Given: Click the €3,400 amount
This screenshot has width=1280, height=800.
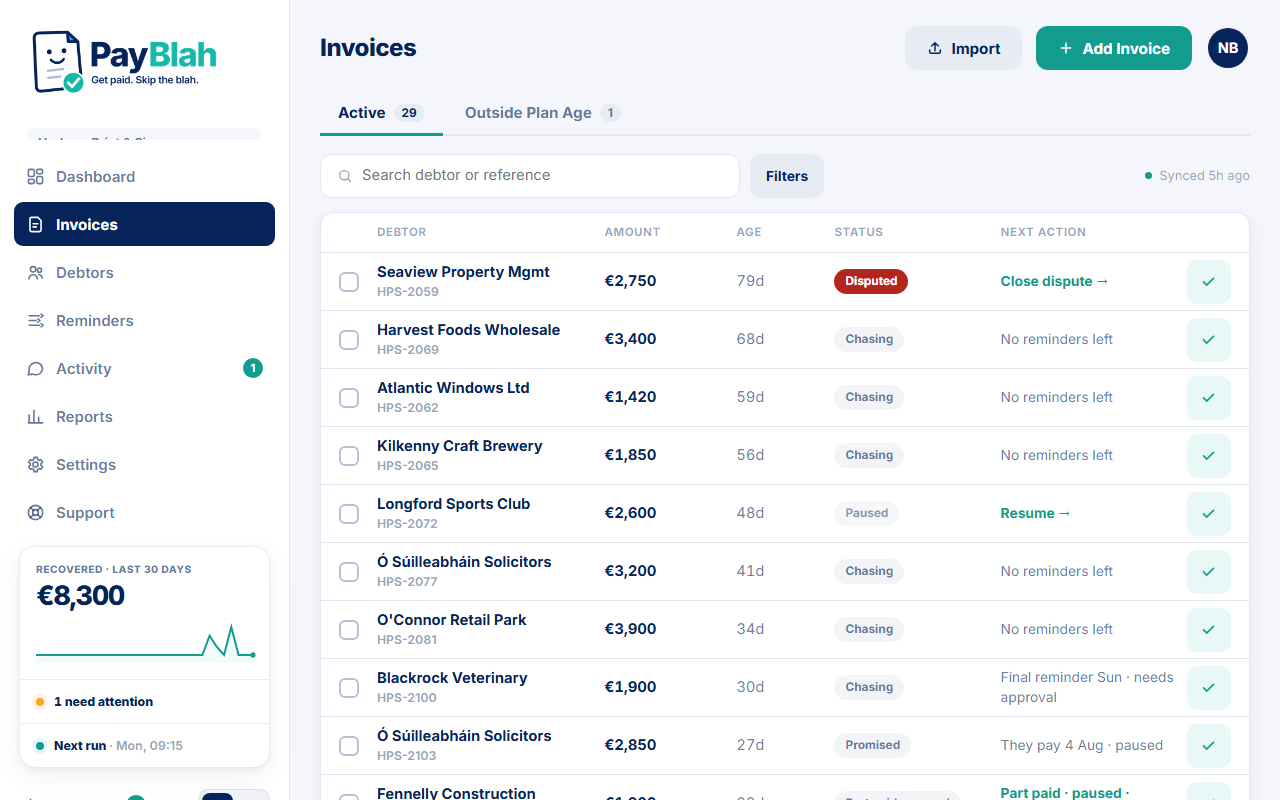Looking at the screenshot, I should pyautogui.click(x=630, y=339).
